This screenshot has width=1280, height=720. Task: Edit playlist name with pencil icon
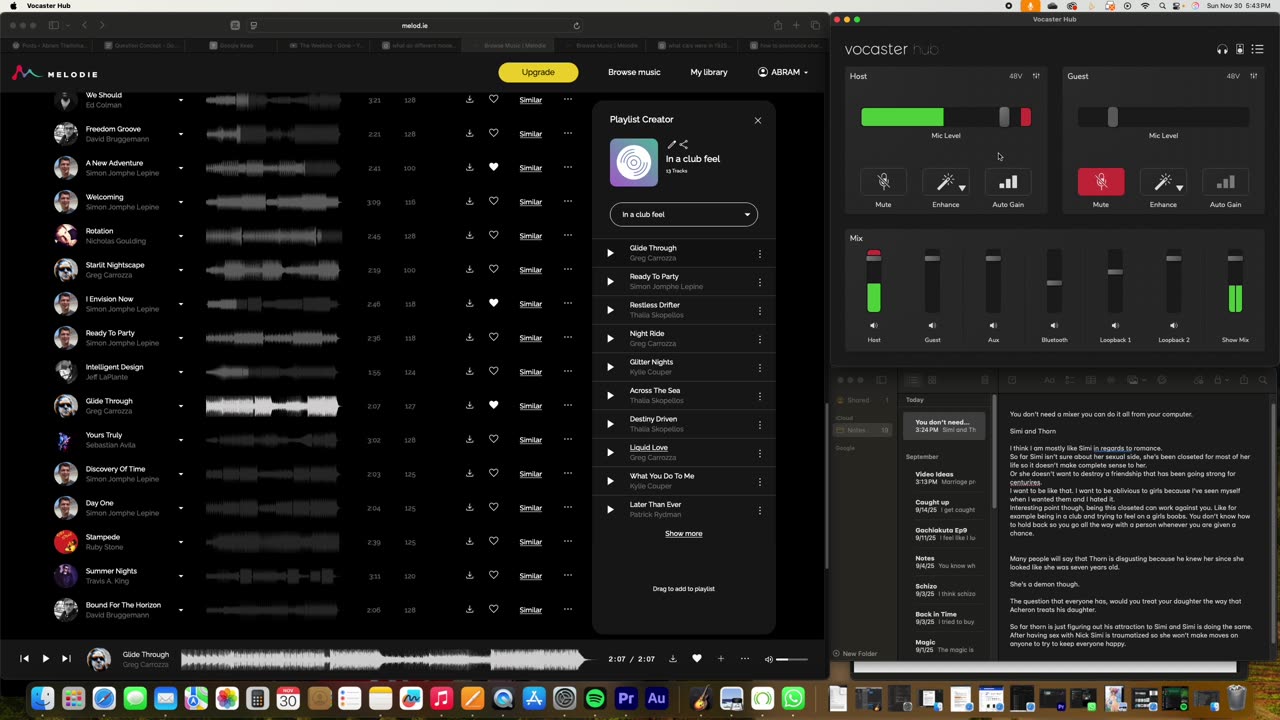point(672,145)
